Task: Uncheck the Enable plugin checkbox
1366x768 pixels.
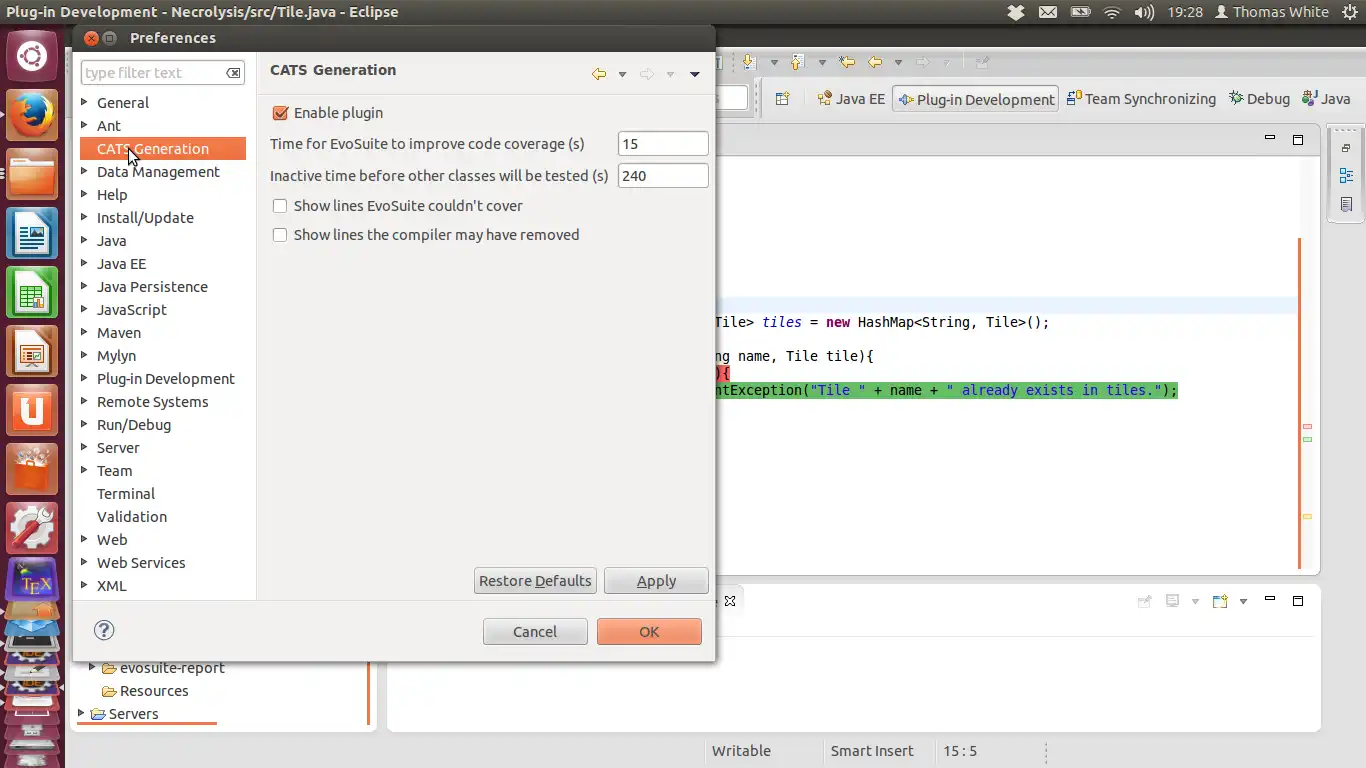Action: [280, 113]
